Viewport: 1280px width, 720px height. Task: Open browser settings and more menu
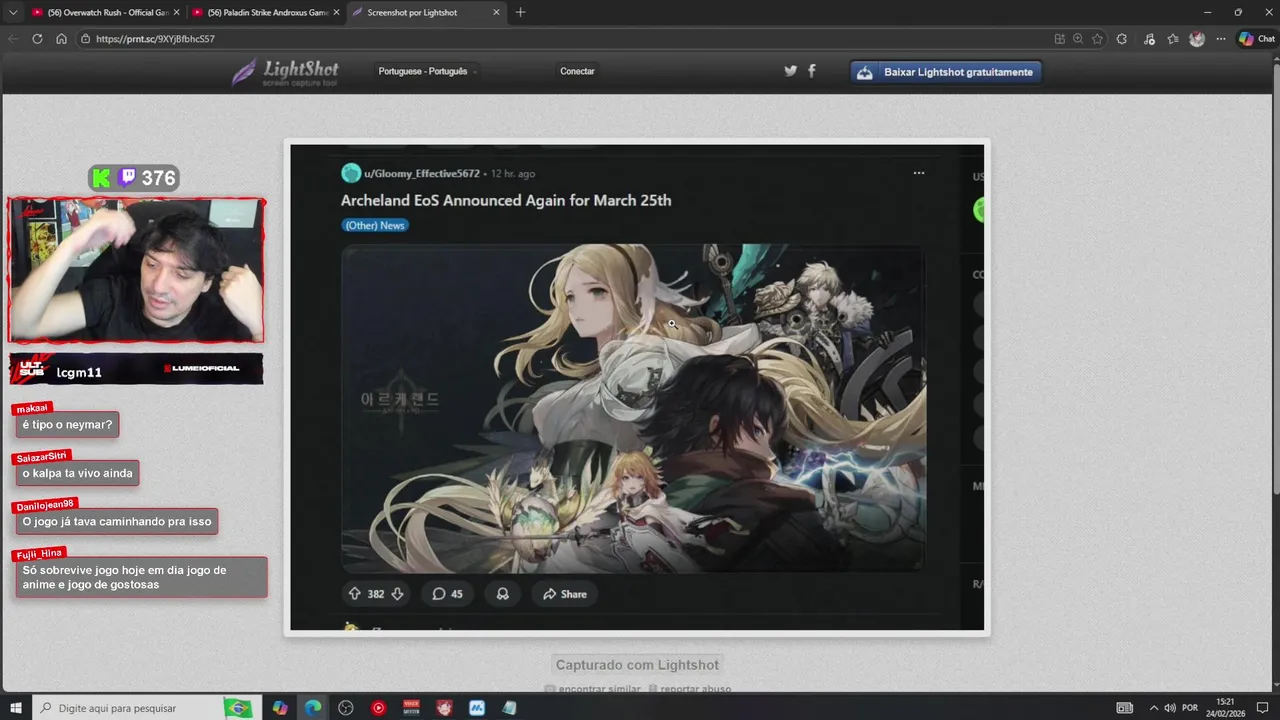pyautogui.click(x=1221, y=39)
